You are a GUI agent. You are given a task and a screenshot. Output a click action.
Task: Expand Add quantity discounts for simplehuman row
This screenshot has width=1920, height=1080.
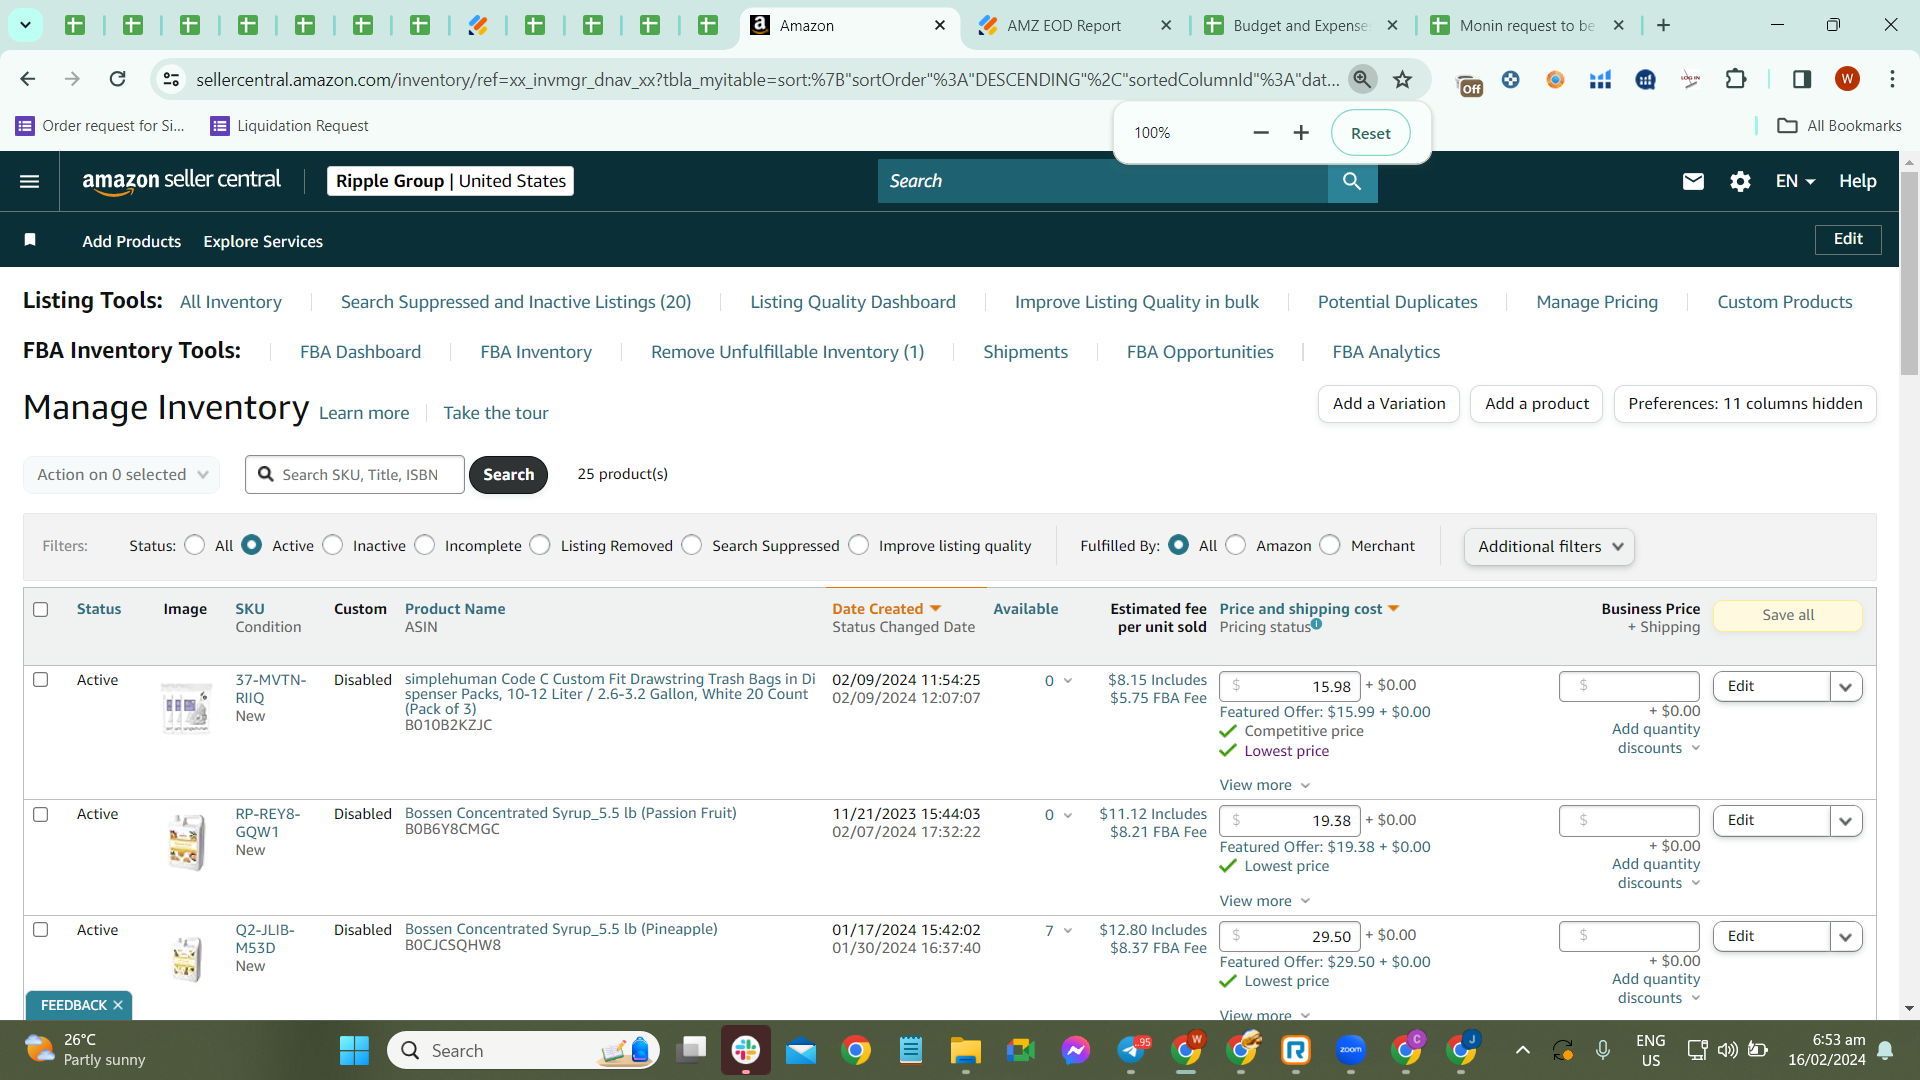click(1656, 739)
